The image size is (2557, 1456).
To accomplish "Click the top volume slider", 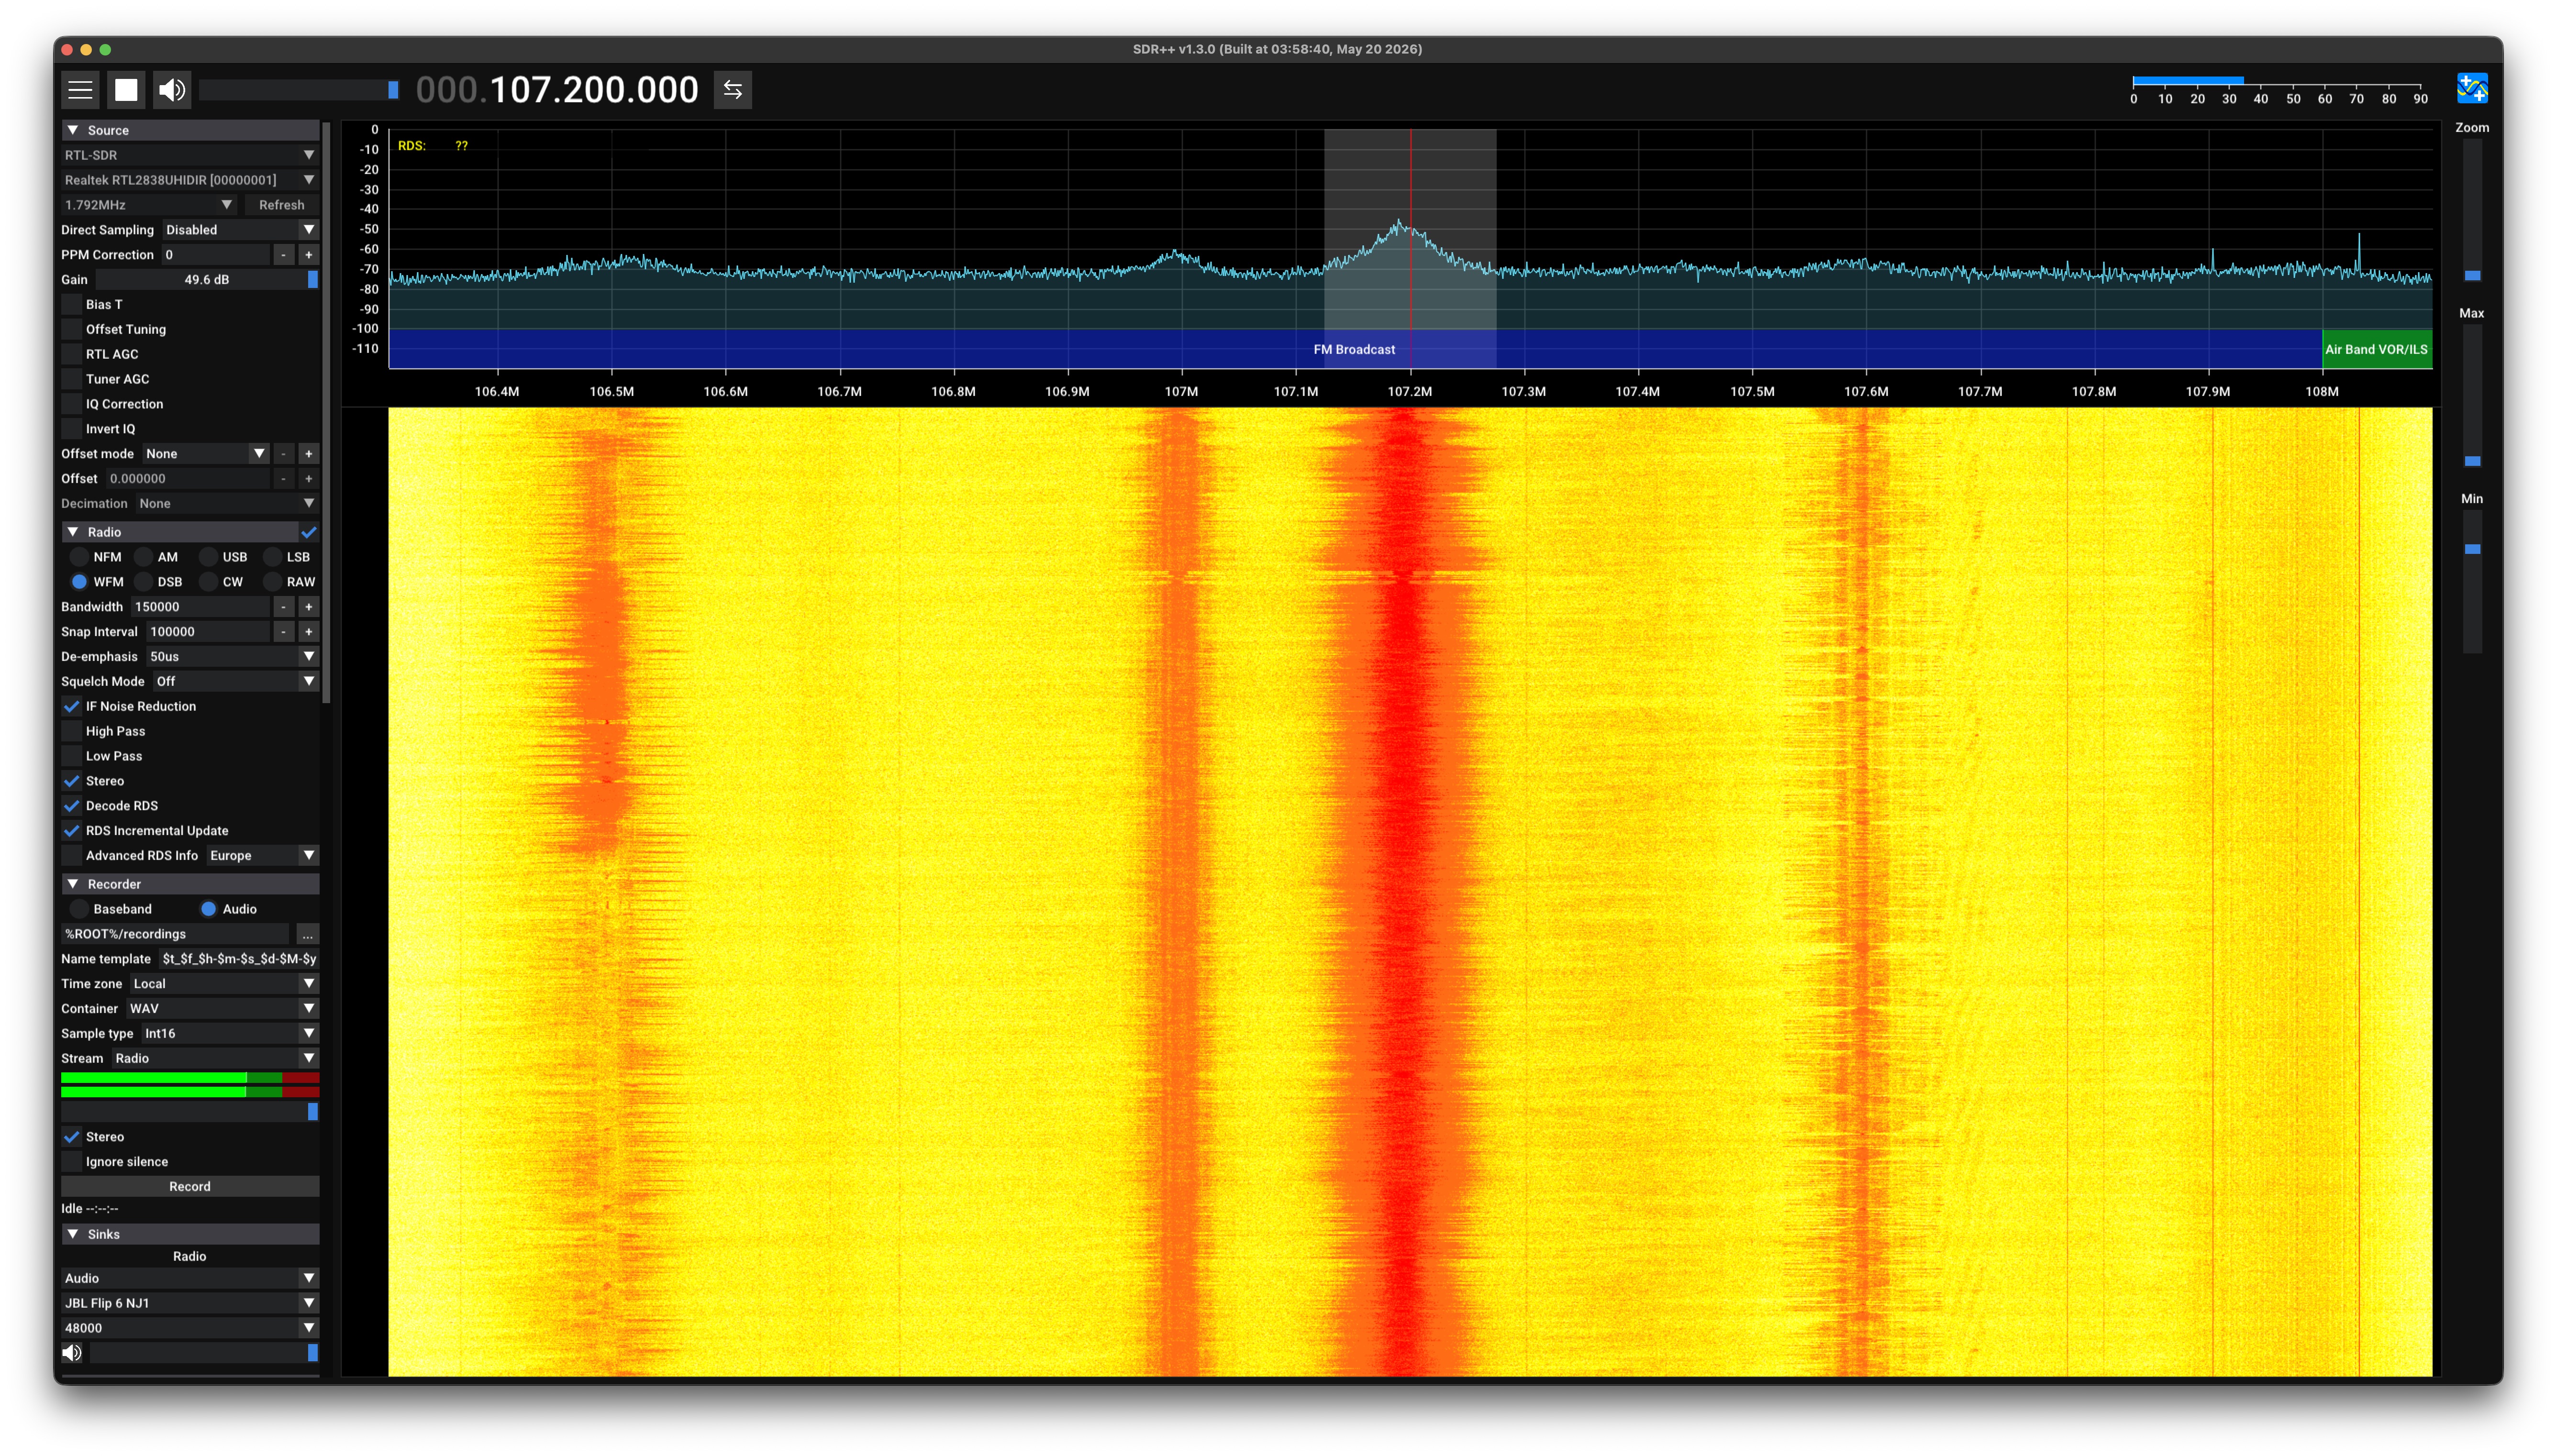I will point(299,90).
